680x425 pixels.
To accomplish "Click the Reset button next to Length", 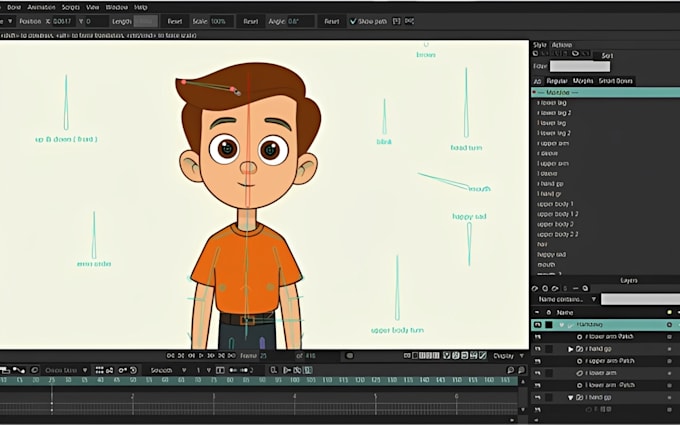I will (x=175, y=21).
